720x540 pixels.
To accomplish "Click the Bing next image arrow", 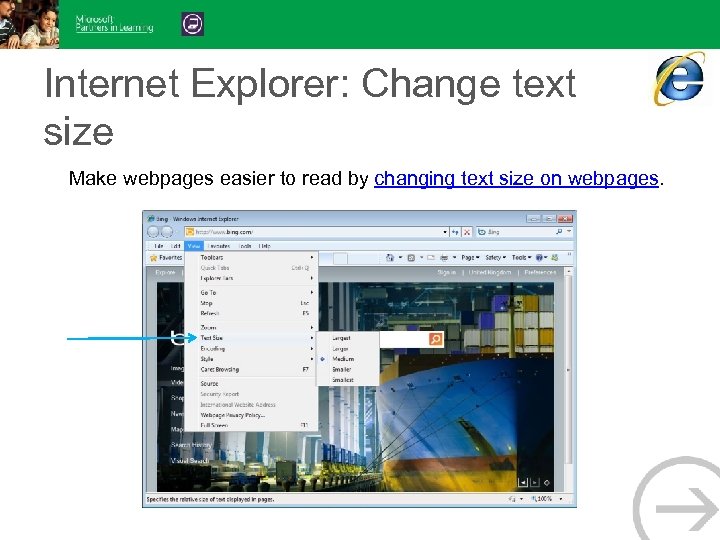I will point(534,482).
